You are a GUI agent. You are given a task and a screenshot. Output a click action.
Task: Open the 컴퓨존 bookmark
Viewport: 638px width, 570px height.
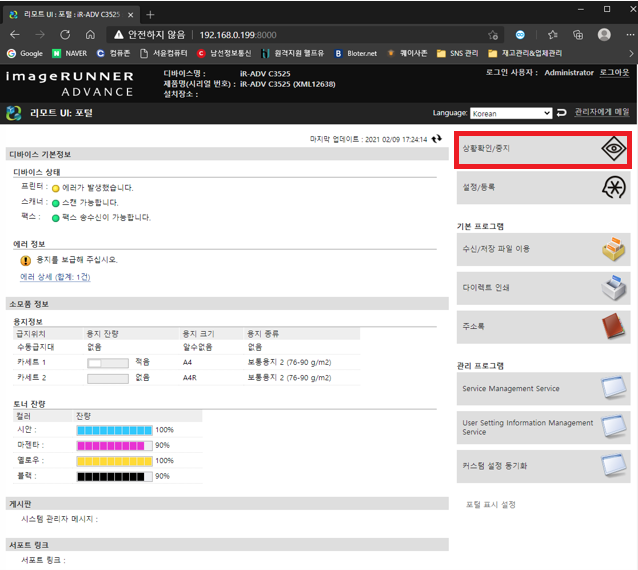point(113,53)
